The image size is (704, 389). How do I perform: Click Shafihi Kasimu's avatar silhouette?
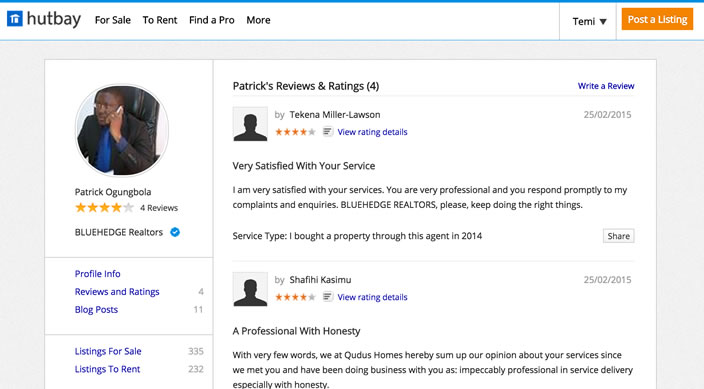tap(250, 289)
